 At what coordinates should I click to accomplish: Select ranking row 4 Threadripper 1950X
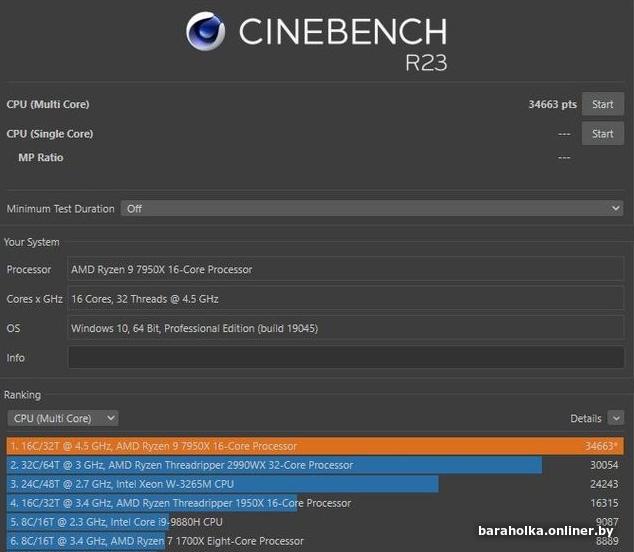[315, 503]
